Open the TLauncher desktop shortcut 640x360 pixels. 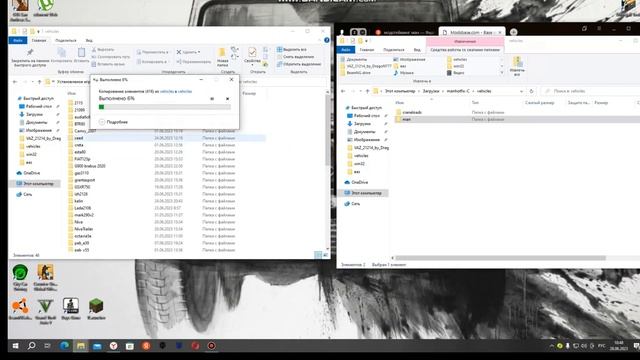(x=96, y=309)
